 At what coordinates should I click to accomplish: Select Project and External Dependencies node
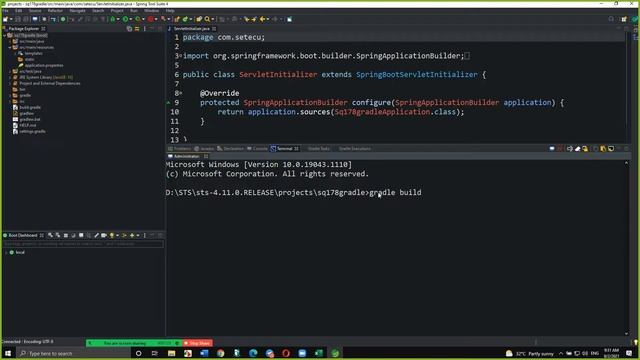[x=49, y=83]
